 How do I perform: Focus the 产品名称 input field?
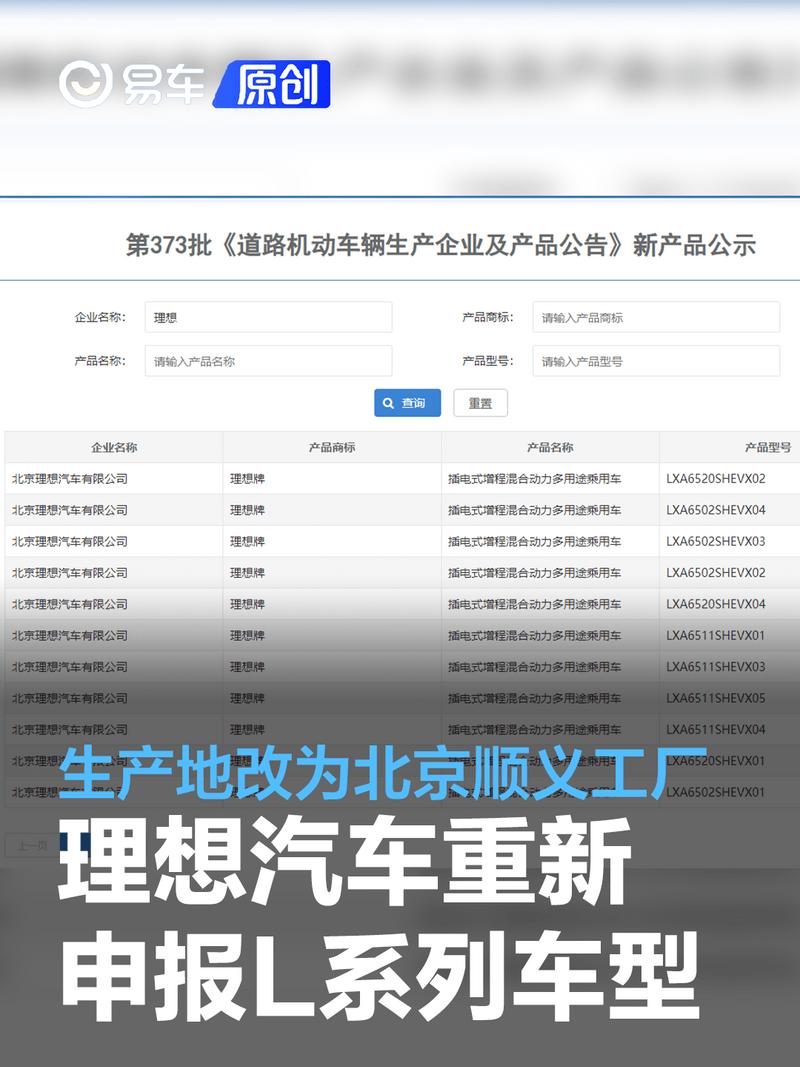click(x=268, y=361)
